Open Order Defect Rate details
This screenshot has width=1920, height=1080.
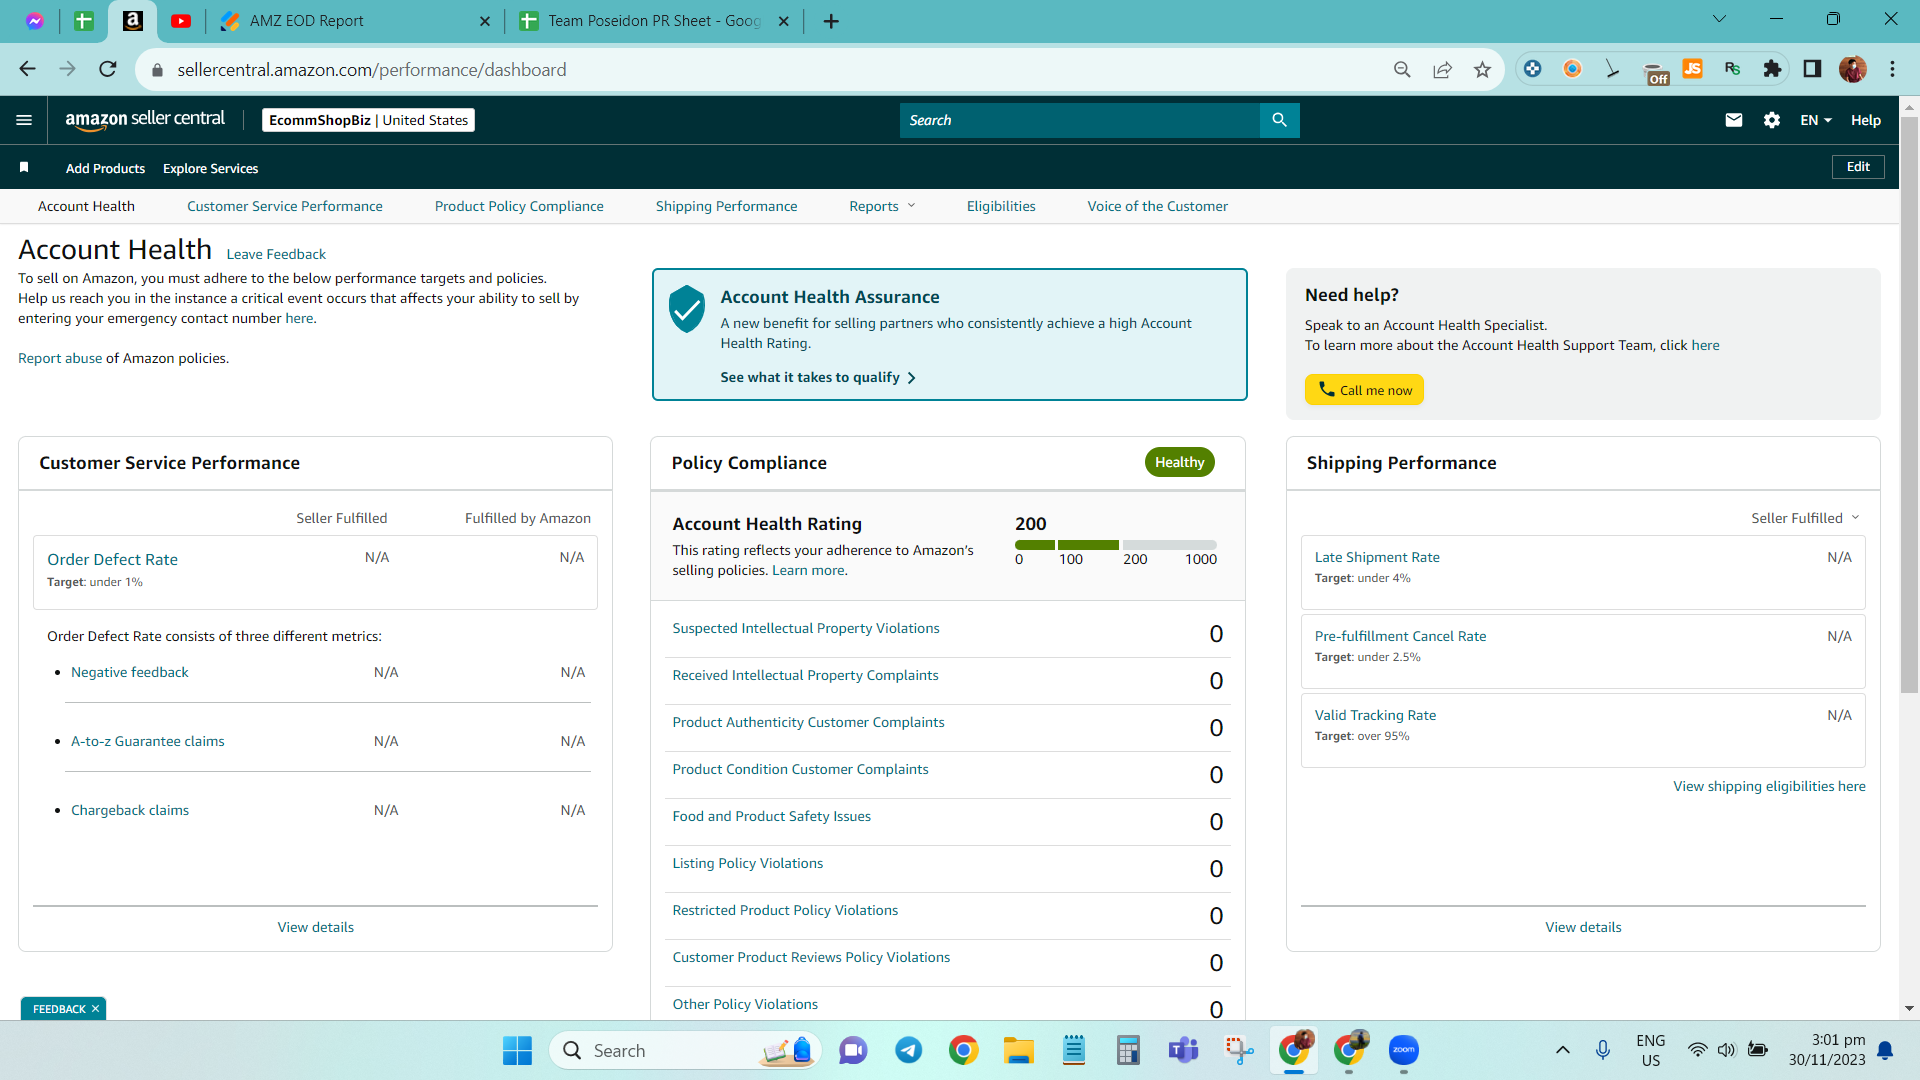(x=112, y=559)
